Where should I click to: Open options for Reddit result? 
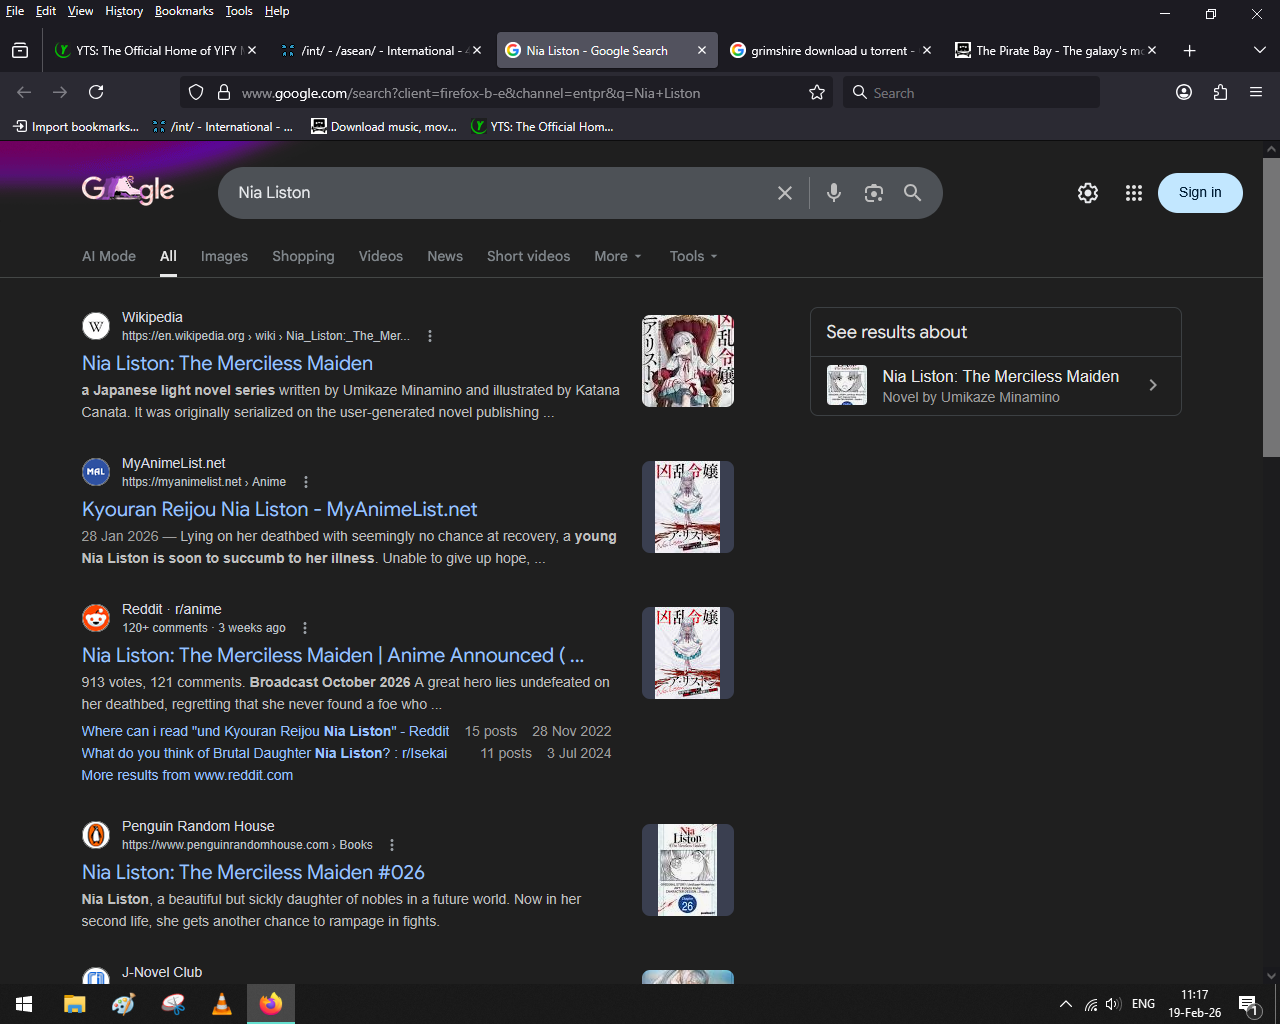305,628
